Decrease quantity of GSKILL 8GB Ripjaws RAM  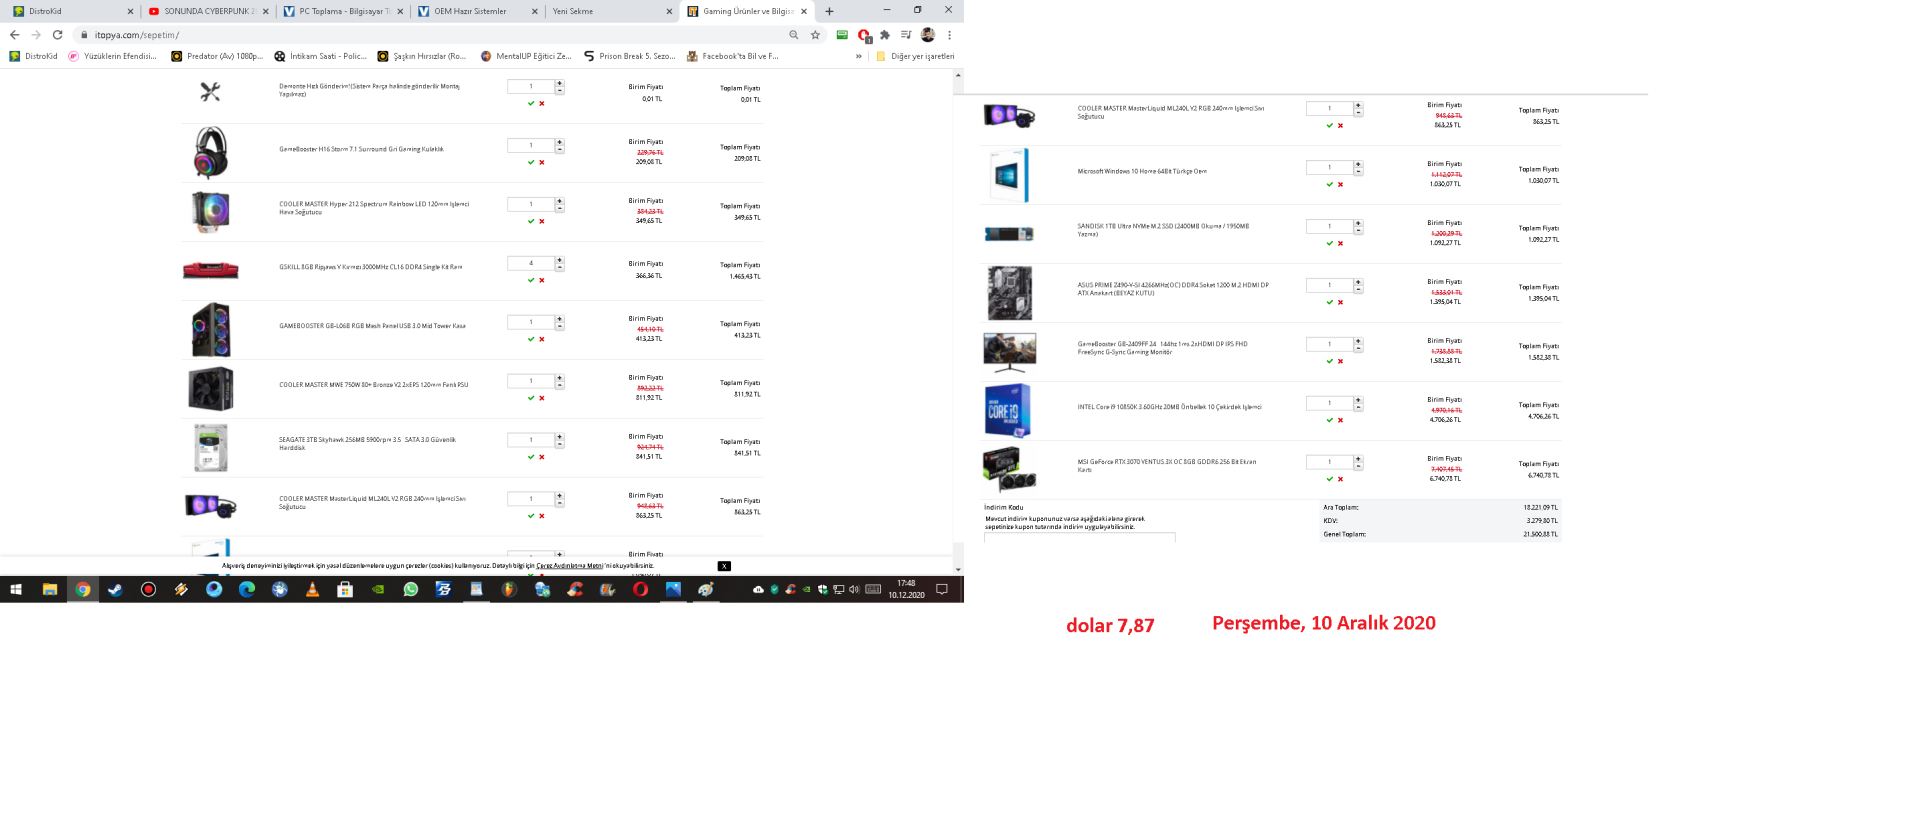pos(560,267)
